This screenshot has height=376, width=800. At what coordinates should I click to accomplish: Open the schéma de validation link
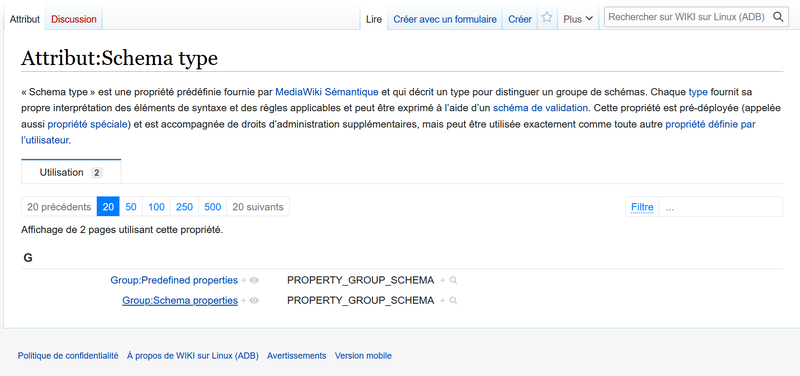pyautogui.click(x=541, y=108)
